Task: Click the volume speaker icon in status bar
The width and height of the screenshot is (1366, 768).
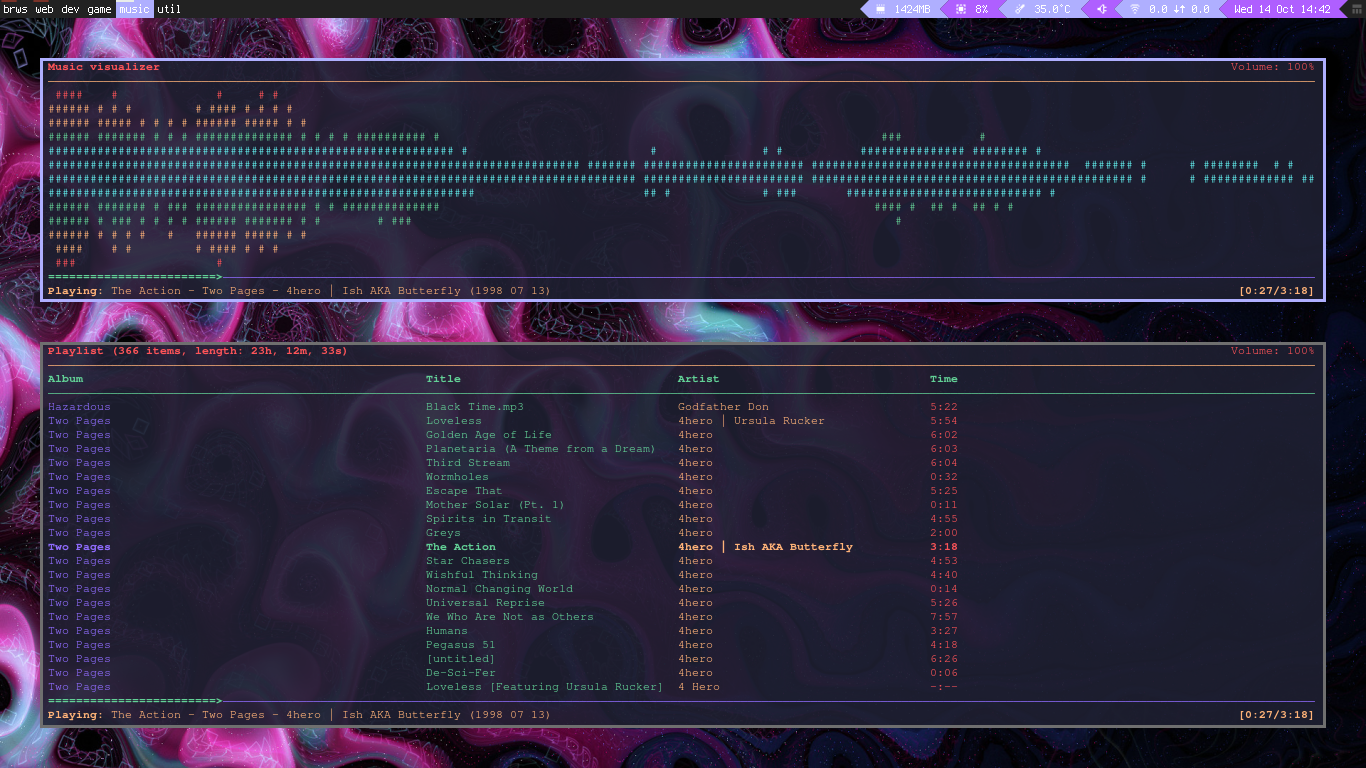Action: tap(1101, 9)
